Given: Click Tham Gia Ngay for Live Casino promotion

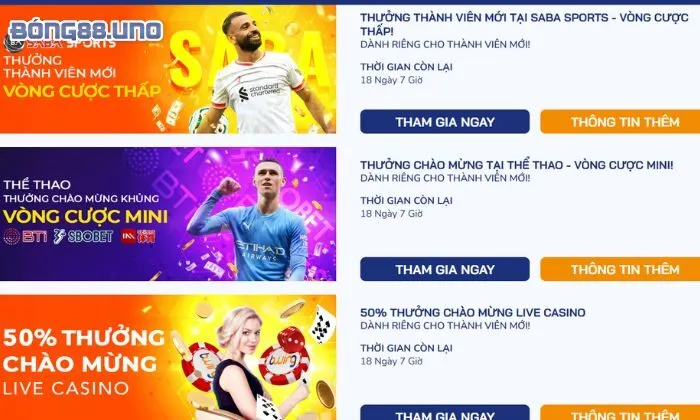Looking at the screenshot, I should (x=445, y=413).
